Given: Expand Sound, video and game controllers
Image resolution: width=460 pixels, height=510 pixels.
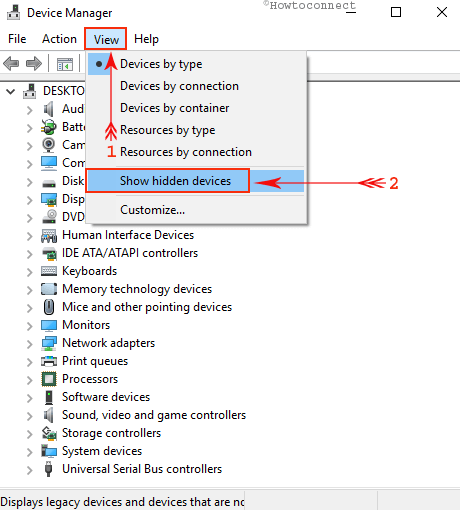Looking at the screenshot, I should point(30,416).
